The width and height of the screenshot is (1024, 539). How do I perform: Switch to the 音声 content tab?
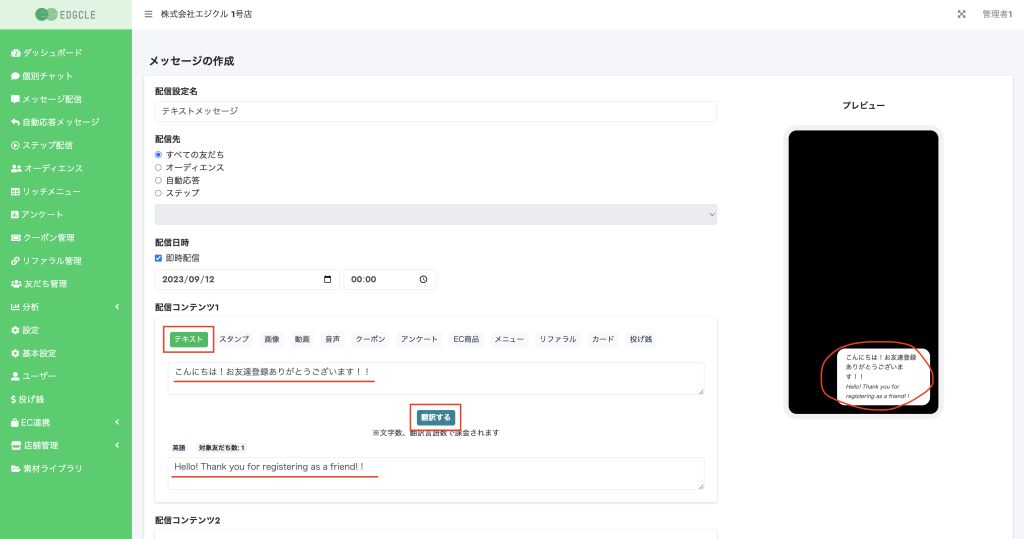(332, 339)
